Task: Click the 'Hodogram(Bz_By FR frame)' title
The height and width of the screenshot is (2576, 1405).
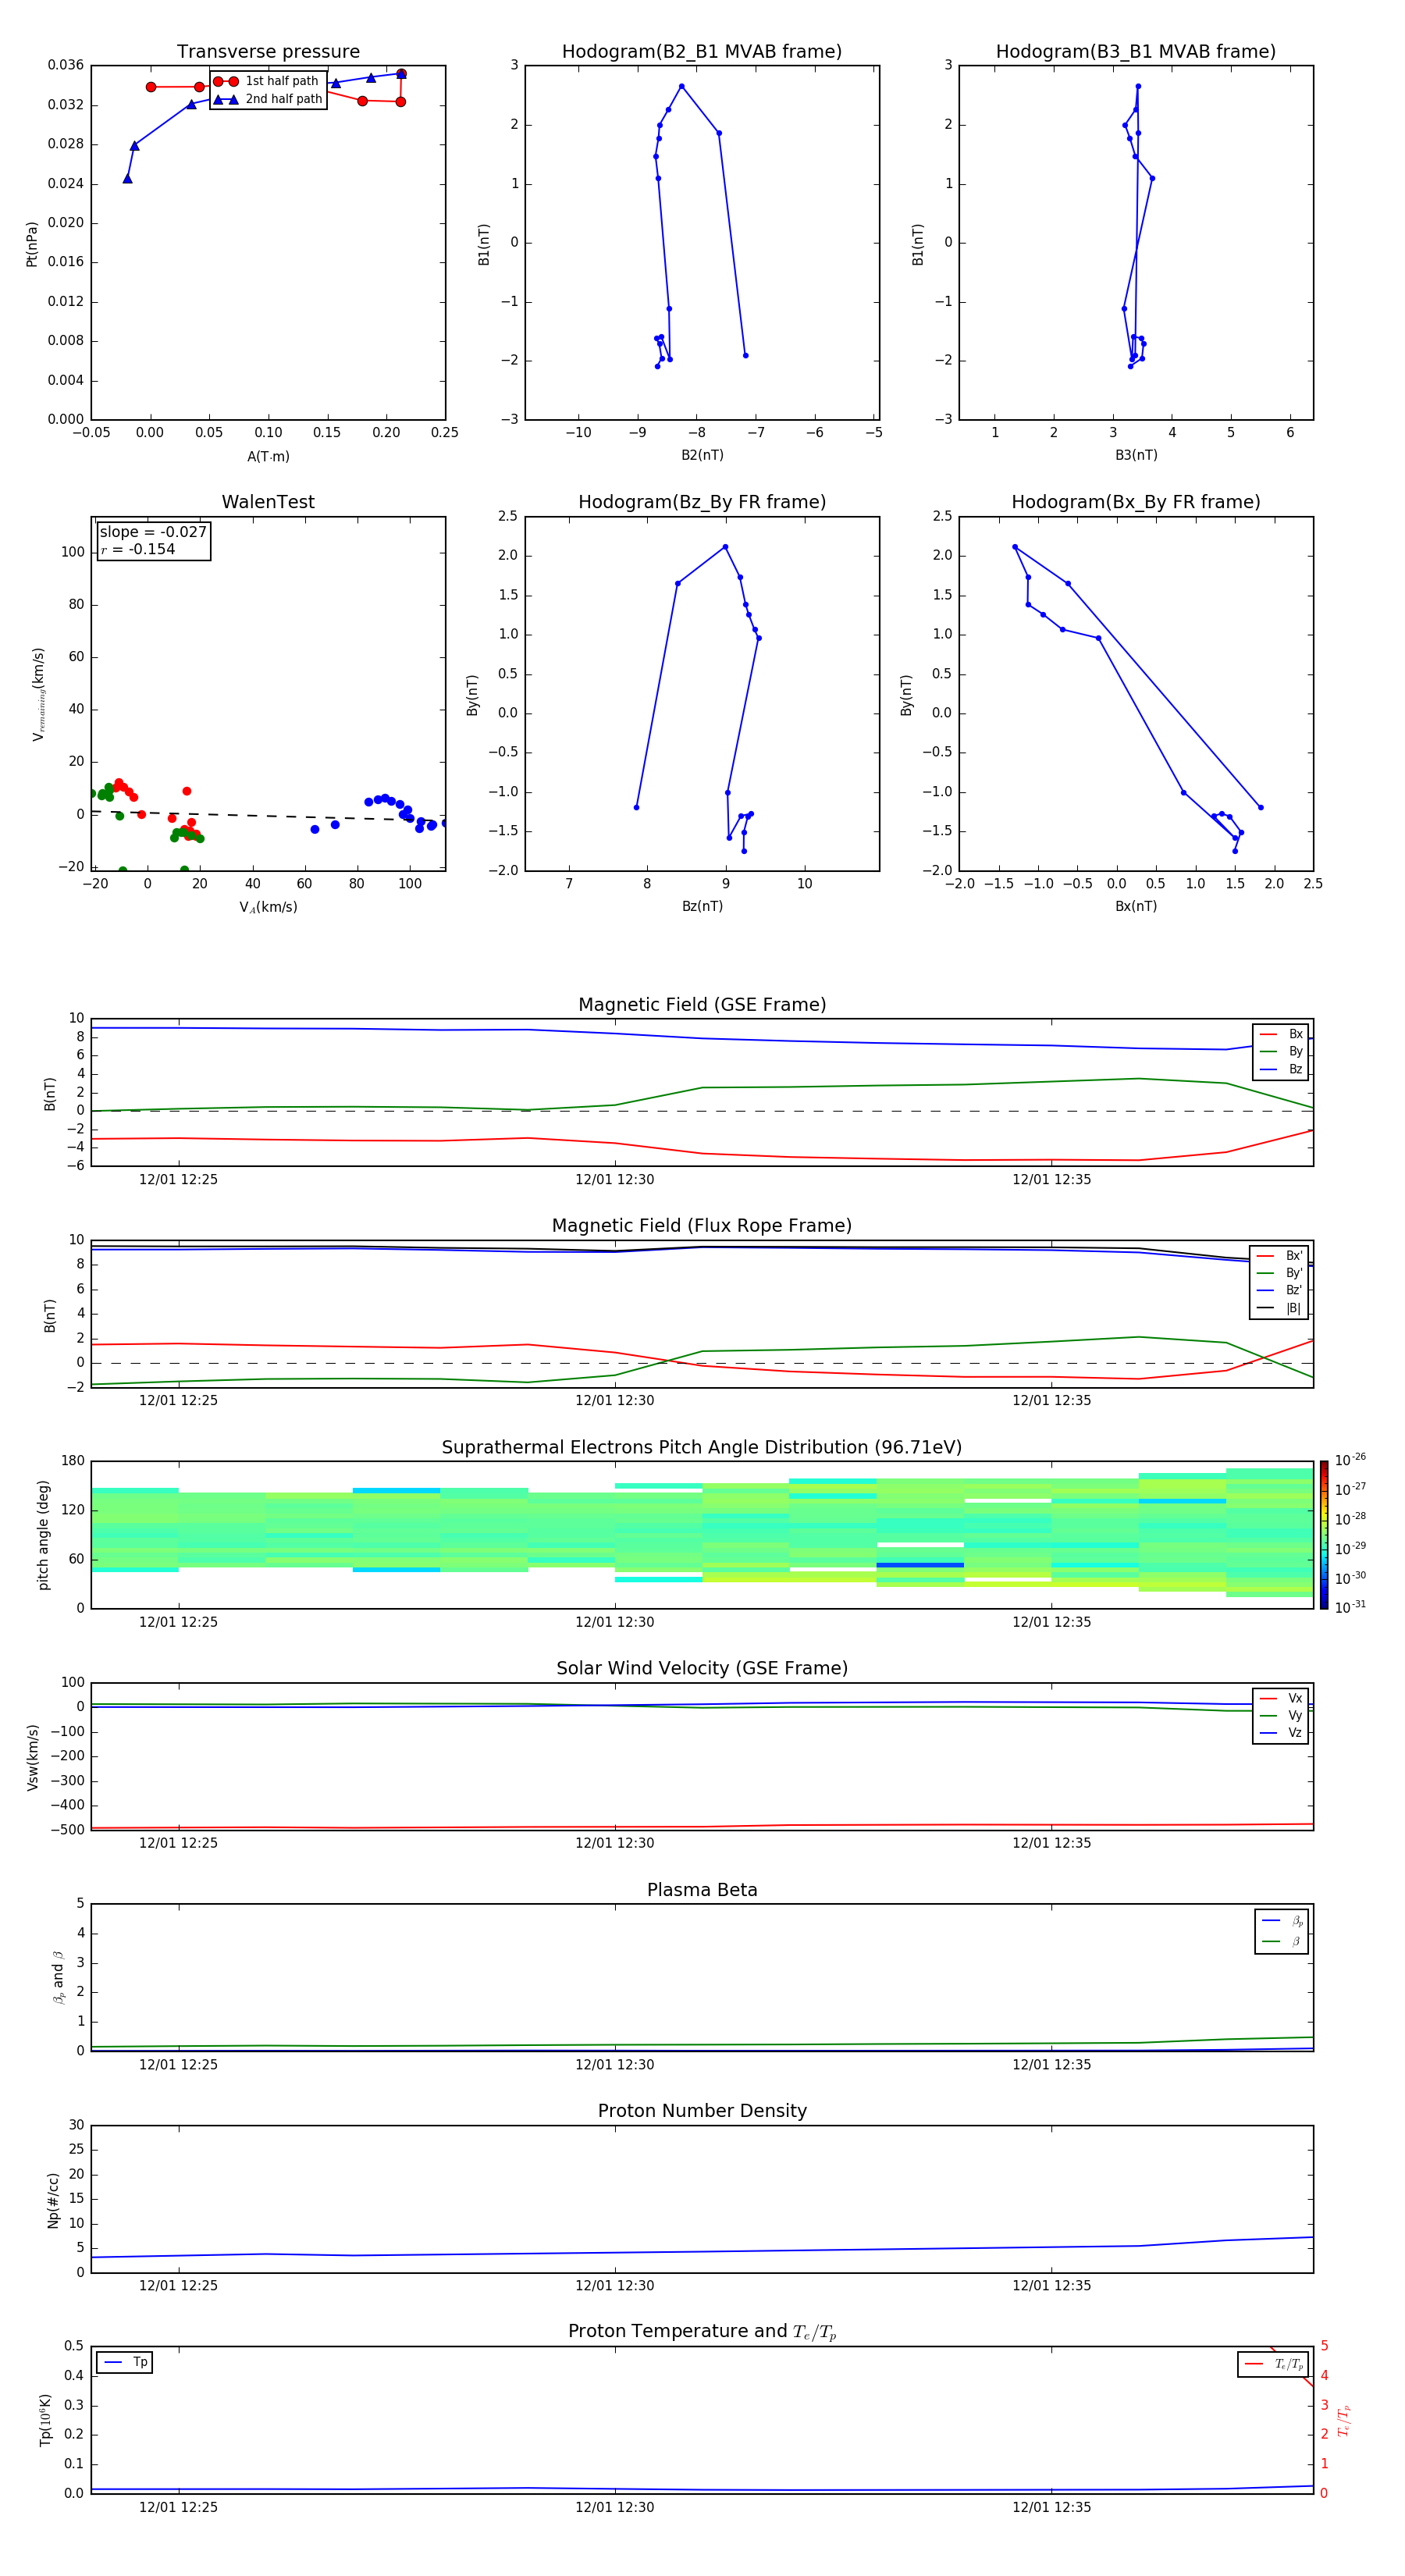Action: point(702,502)
